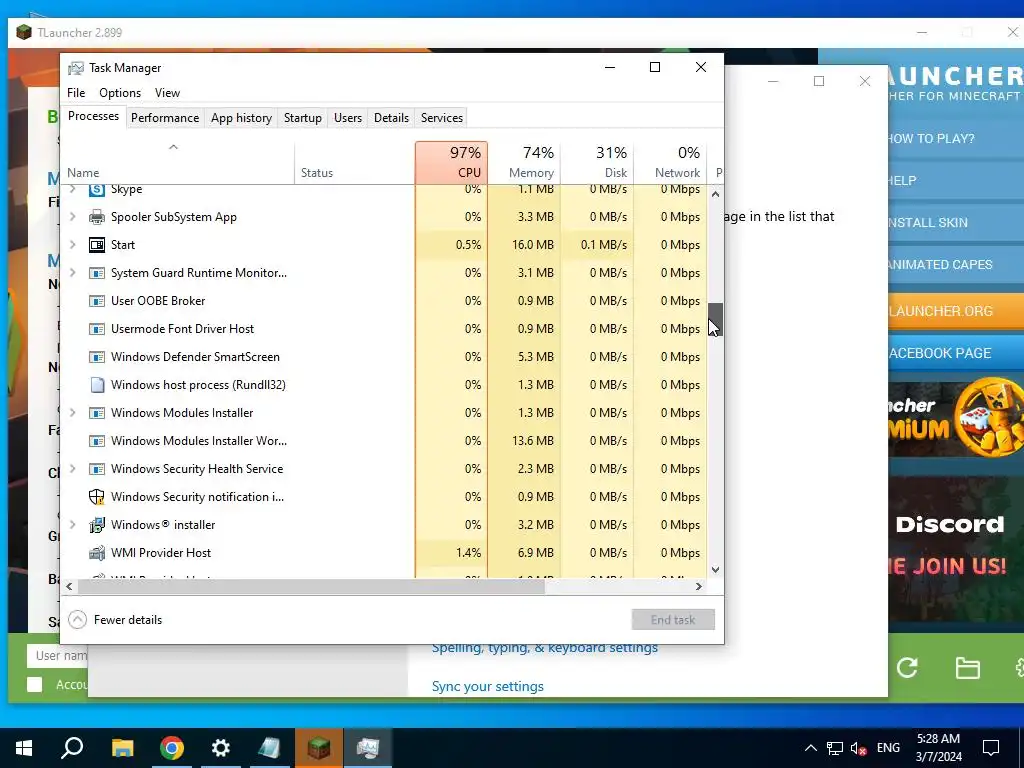This screenshot has width=1024, height=768.
Task: Switch to TLauncher Minecraft taskbar icon
Action: pyautogui.click(x=319, y=748)
